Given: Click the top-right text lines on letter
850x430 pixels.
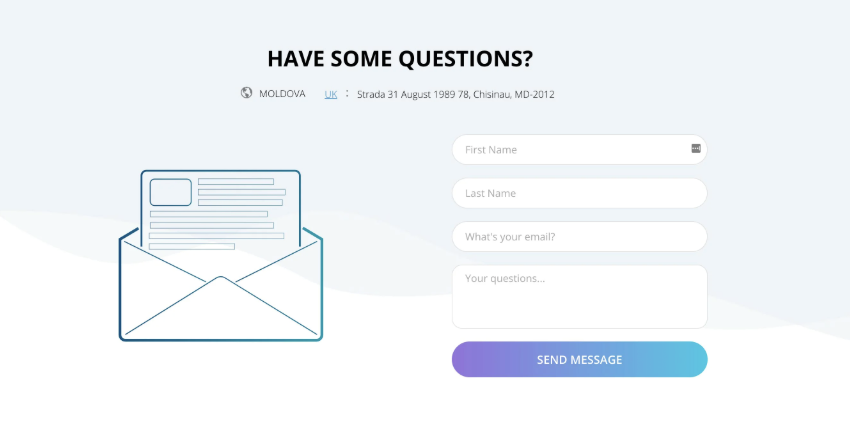Looking at the screenshot, I should pos(240,192).
